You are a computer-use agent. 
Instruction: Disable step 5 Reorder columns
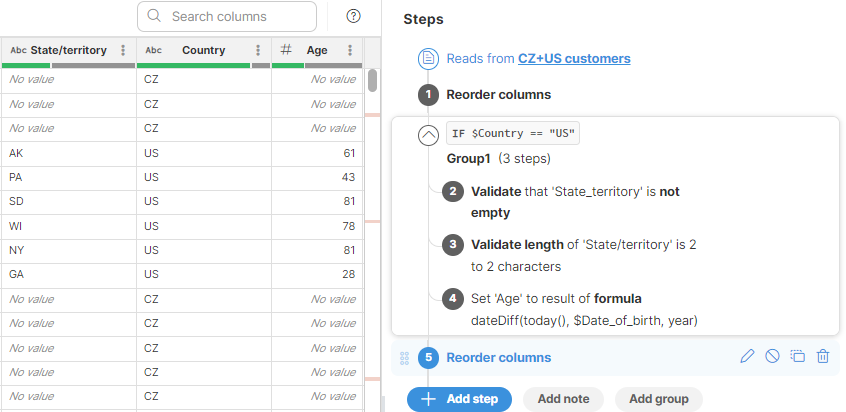tap(772, 356)
